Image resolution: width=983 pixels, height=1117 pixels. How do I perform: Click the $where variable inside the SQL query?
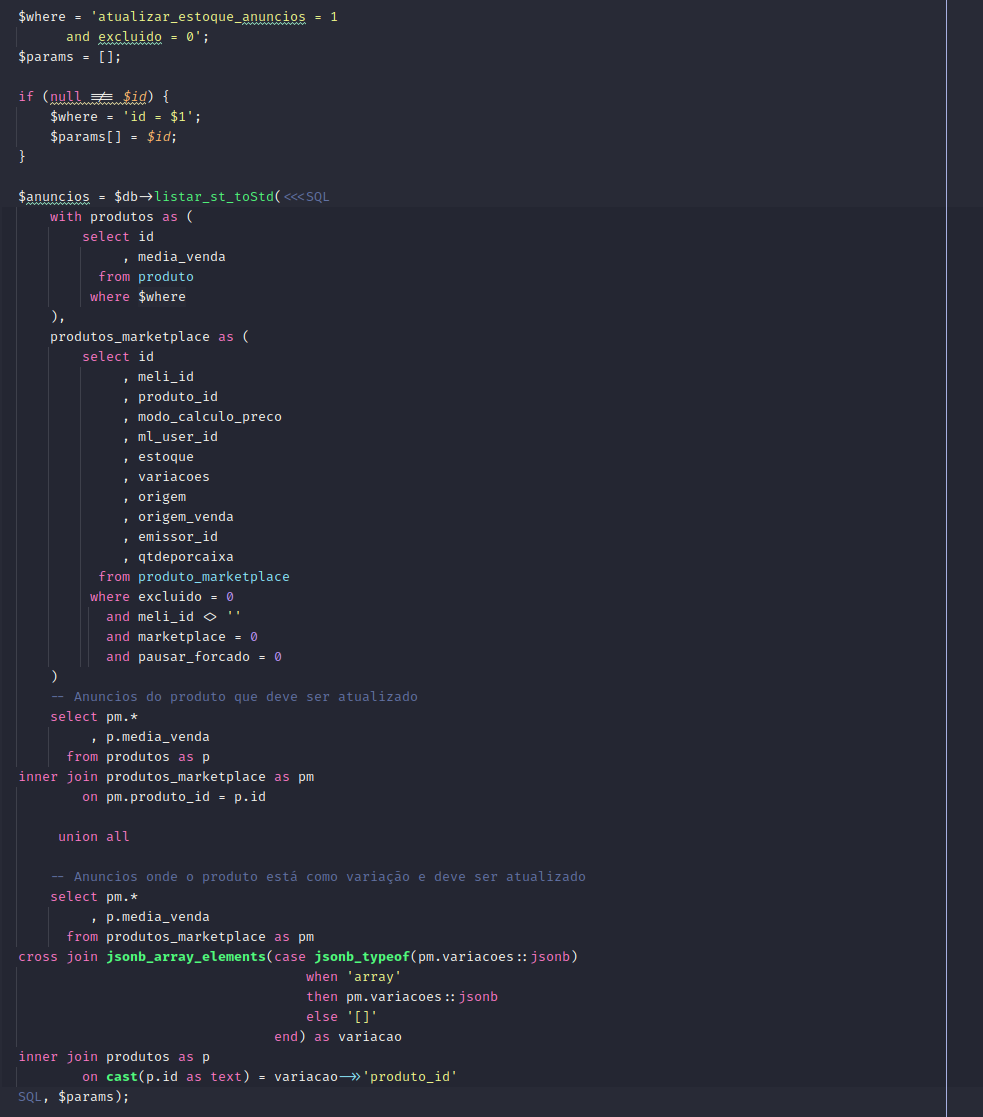pos(161,297)
